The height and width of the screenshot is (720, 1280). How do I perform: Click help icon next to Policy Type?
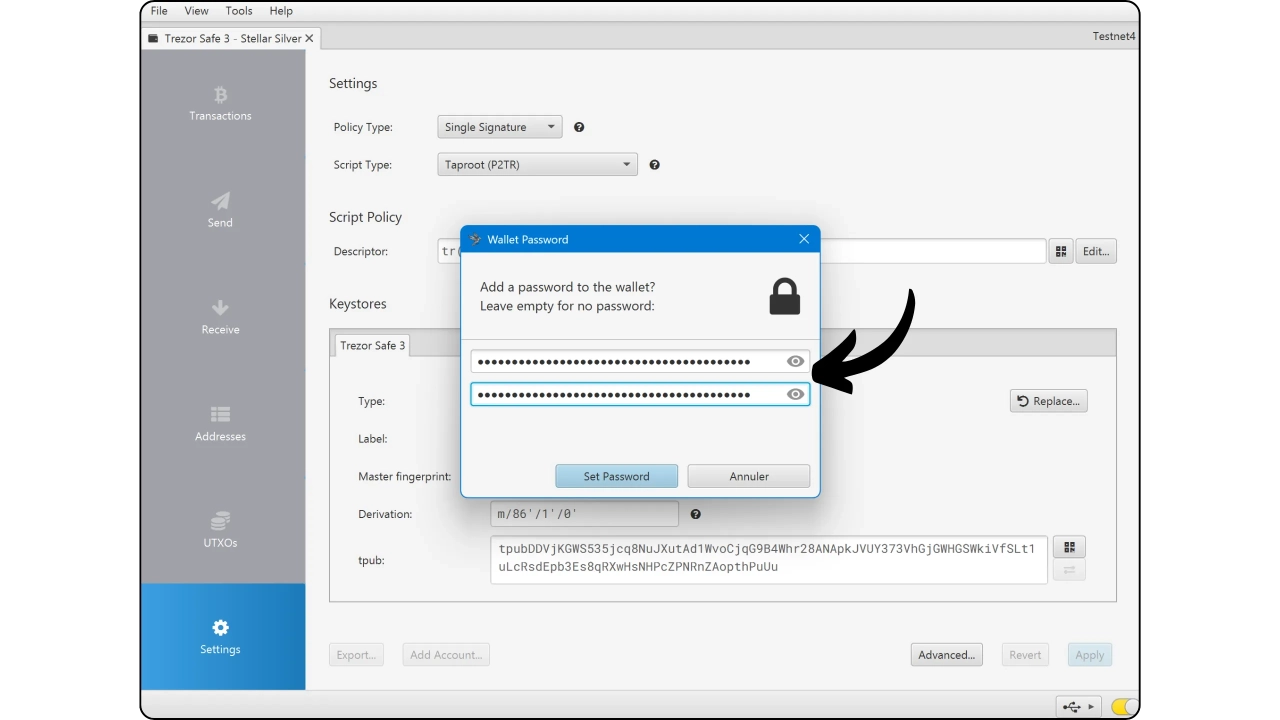tap(579, 127)
